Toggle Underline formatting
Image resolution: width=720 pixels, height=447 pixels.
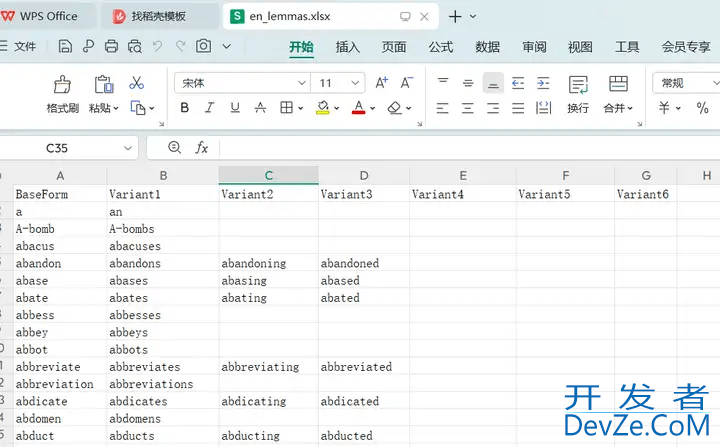235,108
